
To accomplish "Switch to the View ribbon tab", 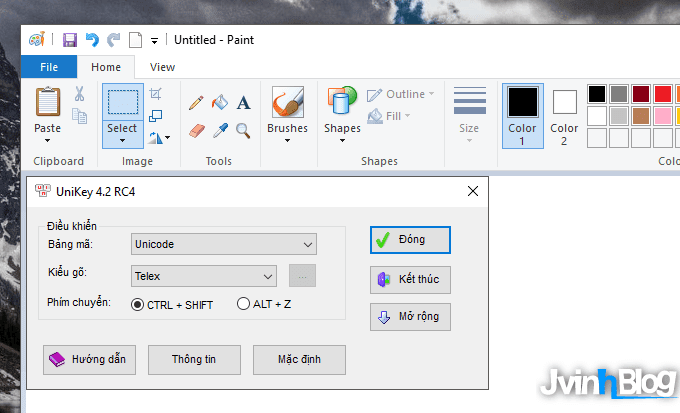I will coord(163,67).
